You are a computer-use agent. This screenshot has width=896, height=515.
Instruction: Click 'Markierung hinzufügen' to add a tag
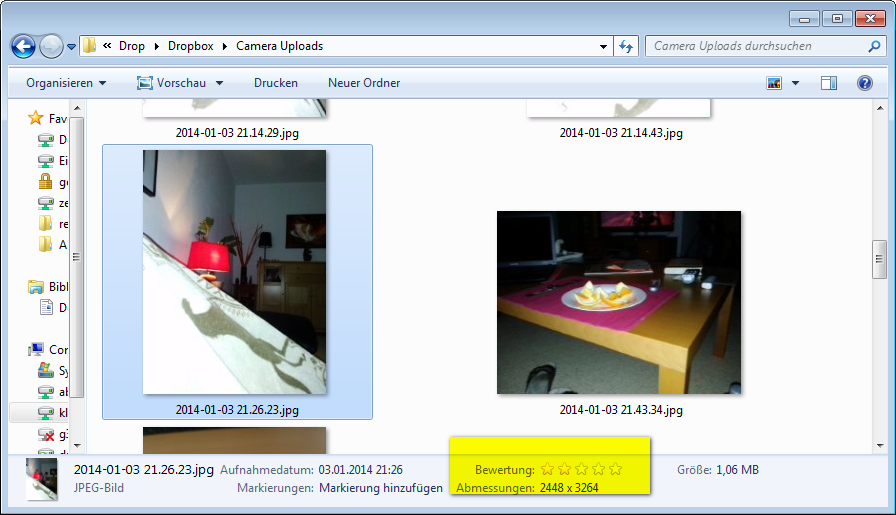tap(381, 488)
